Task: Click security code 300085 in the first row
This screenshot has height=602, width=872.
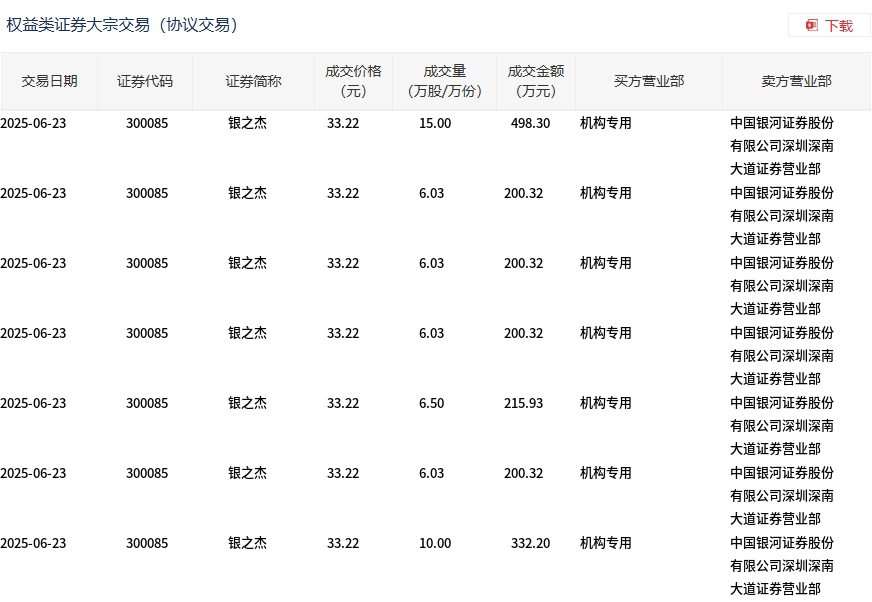Action: coord(147,123)
